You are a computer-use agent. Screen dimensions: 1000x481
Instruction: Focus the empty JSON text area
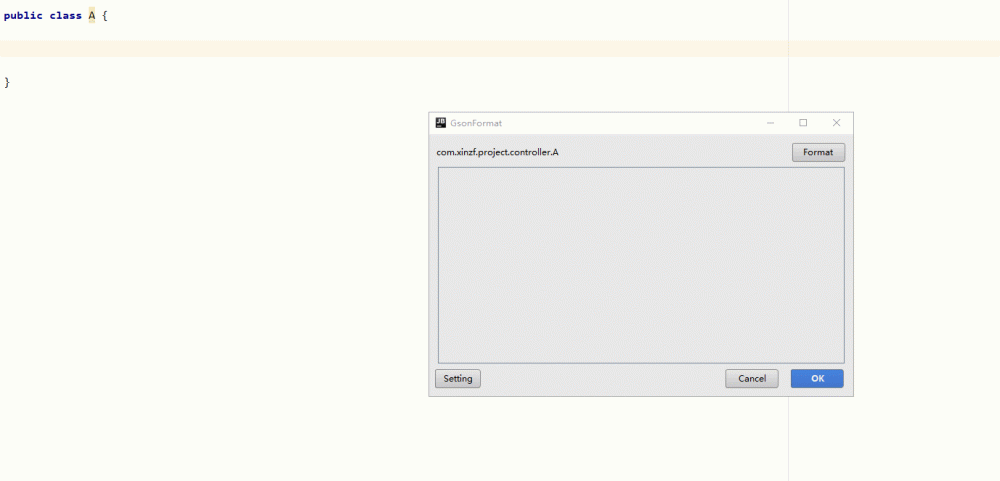641,265
